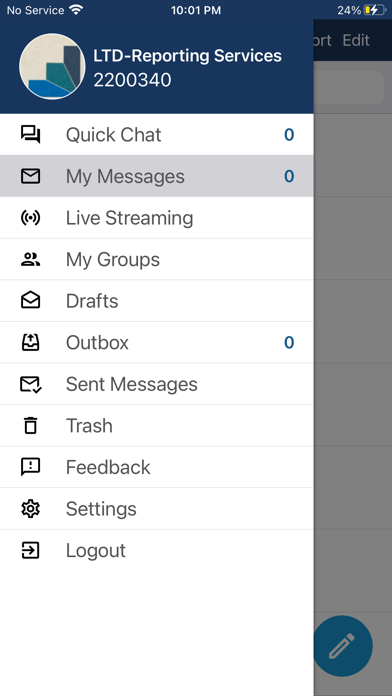The width and height of the screenshot is (392, 696).
Task: Tap the My Messages envelope icon
Action: click(x=31, y=176)
